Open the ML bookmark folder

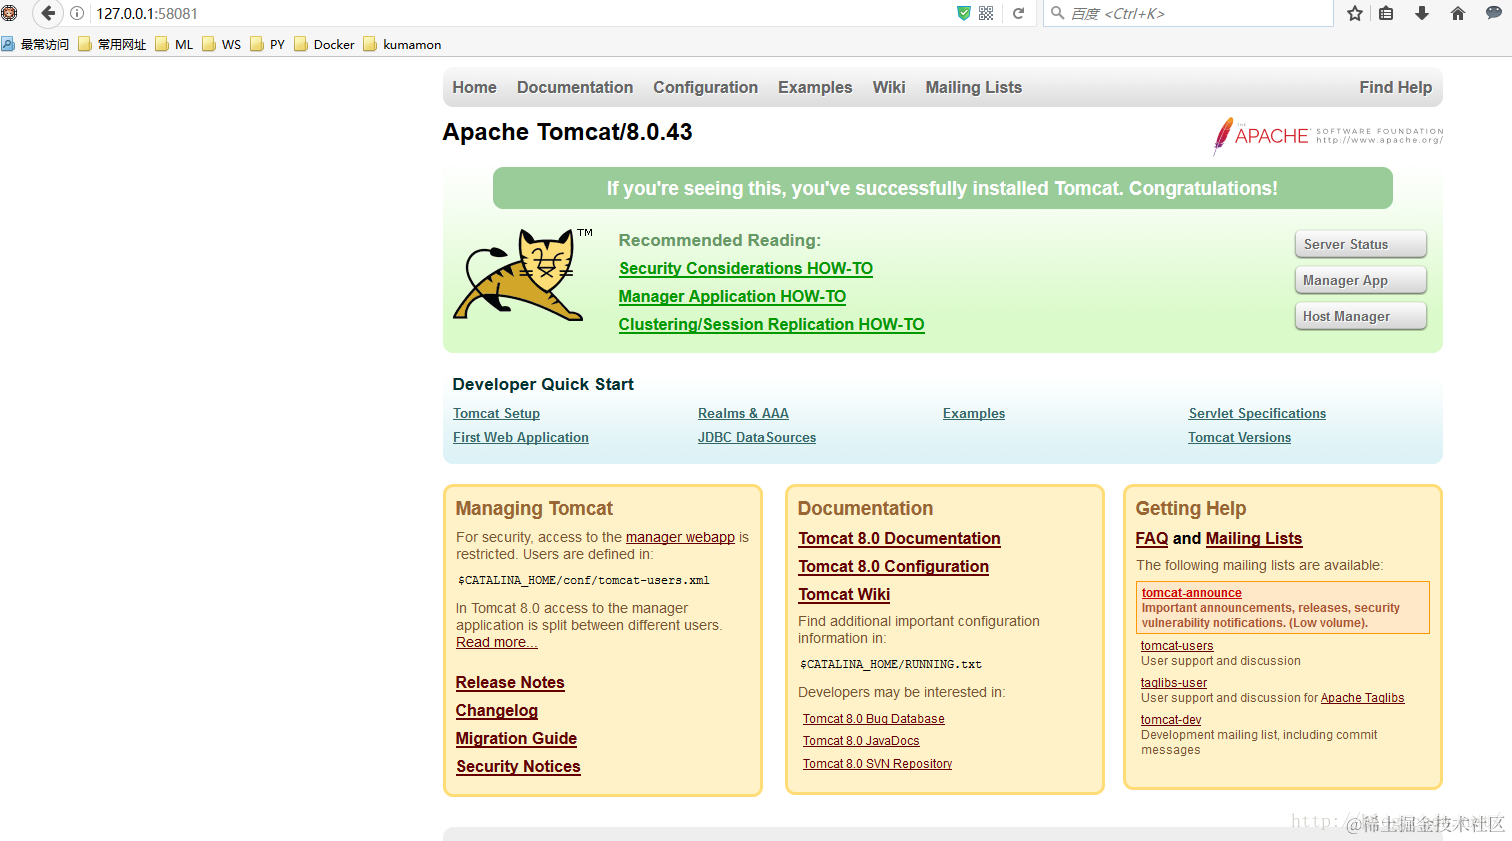[174, 44]
